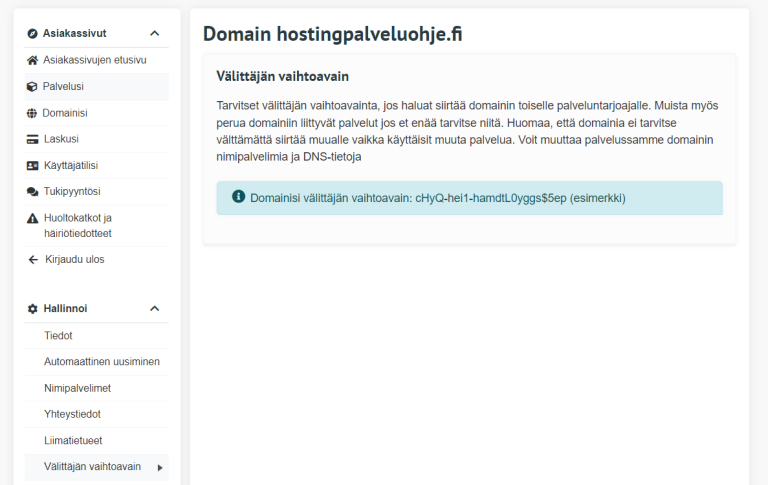Viewport: 768px width, 485px height.
Task: Open Yhteystiedot in sidebar
Action: [x=72, y=414]
